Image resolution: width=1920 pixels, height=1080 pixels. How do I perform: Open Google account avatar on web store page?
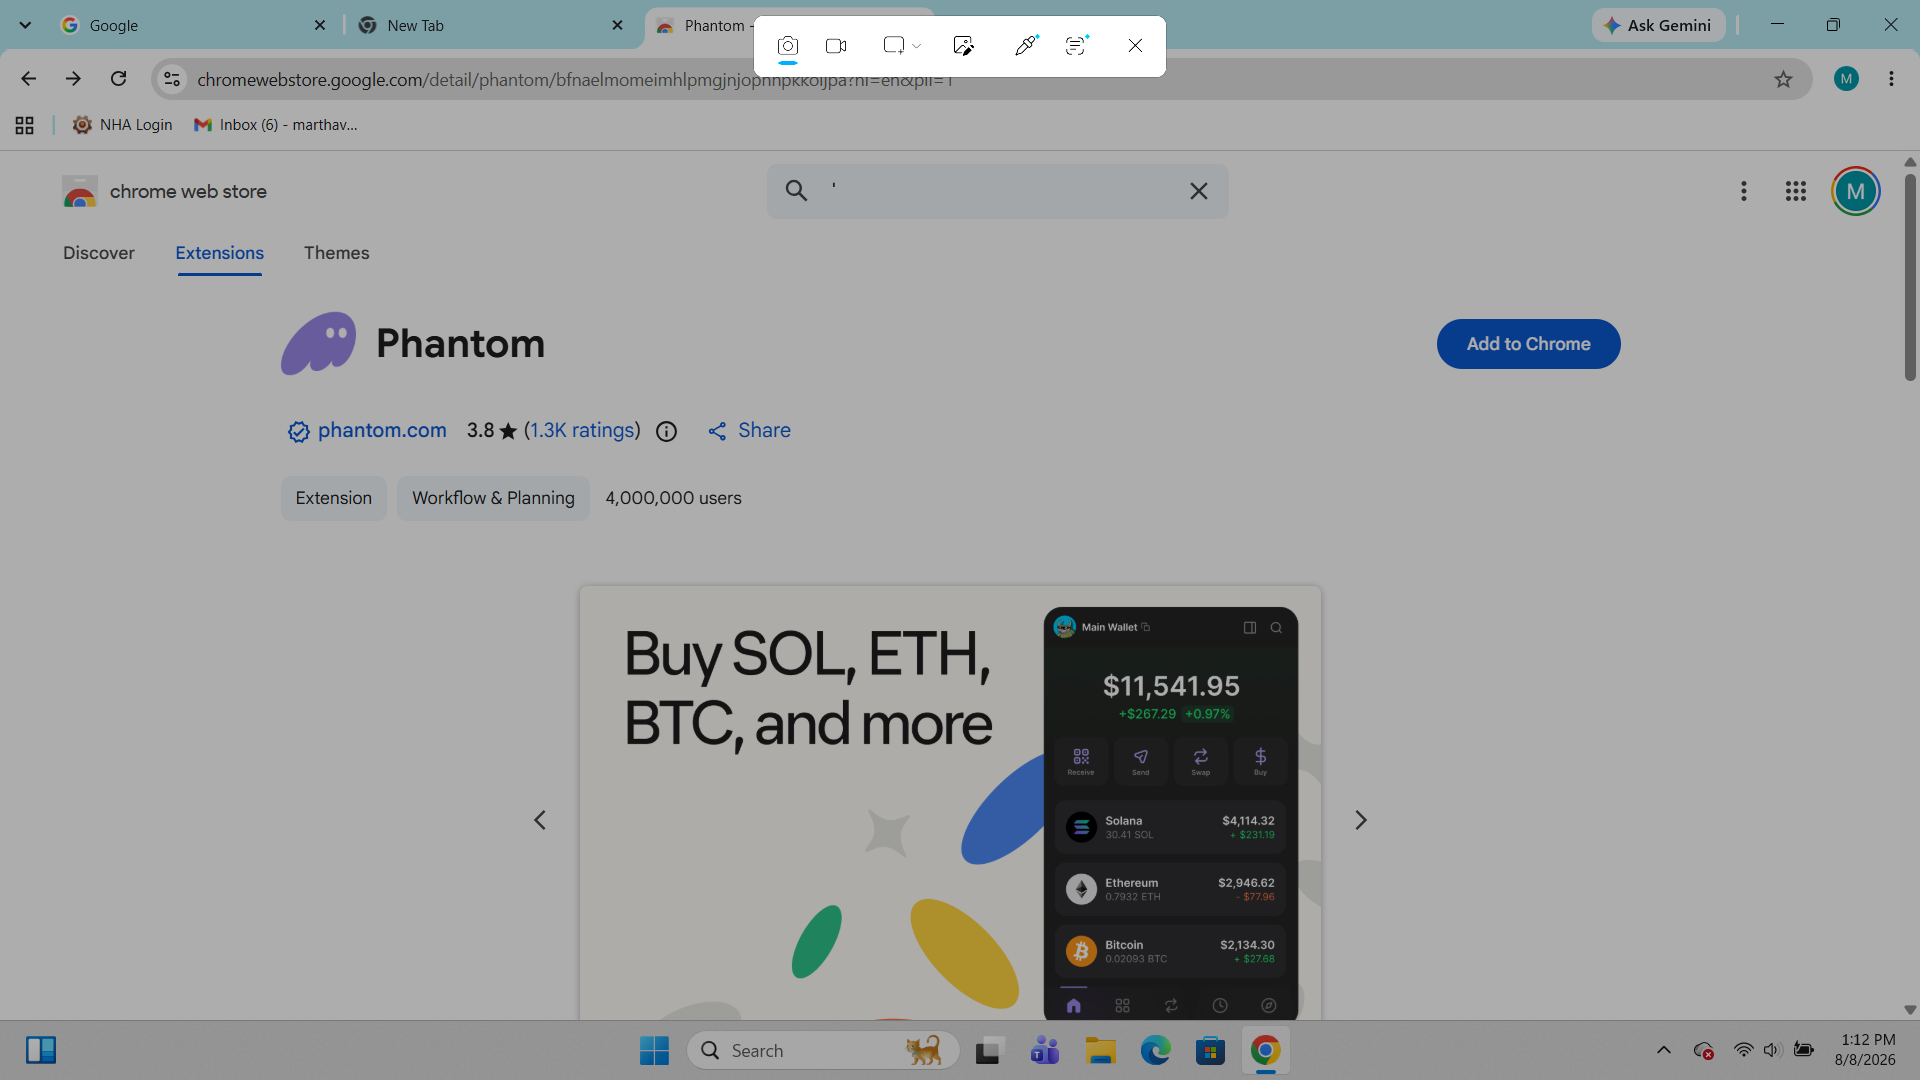(x=1855, y=191)
